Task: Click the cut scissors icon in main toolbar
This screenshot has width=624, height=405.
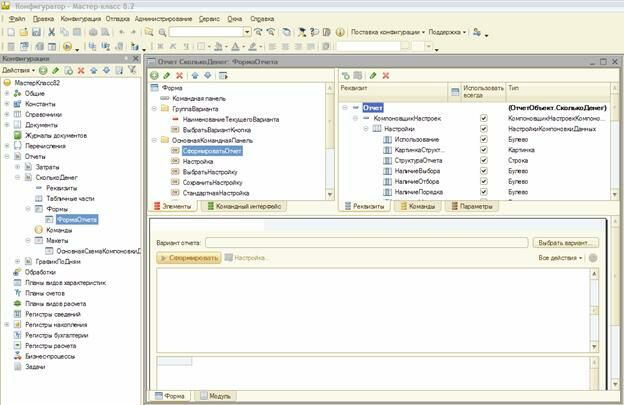Action: 51,32
